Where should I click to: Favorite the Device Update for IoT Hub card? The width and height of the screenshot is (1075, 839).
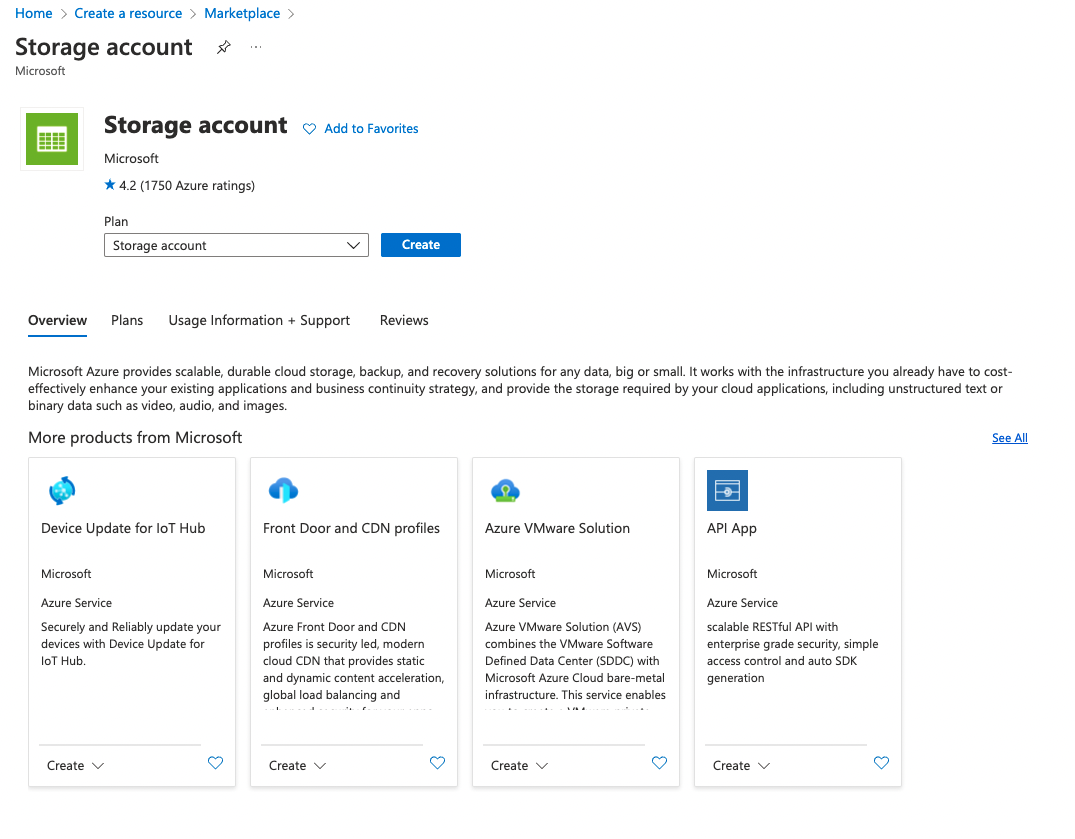click(x=215, y=763)
